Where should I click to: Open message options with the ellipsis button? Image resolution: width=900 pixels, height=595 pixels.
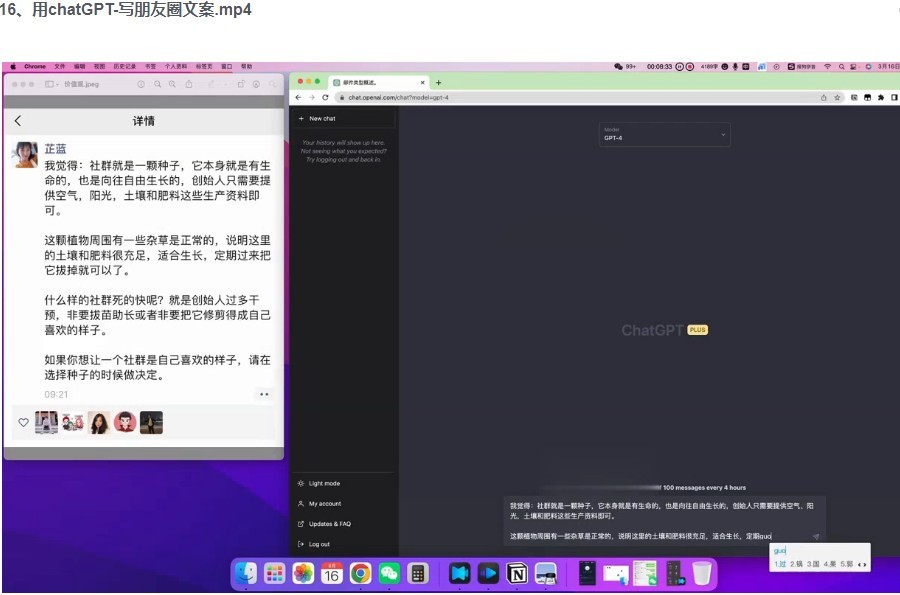pos(263,394)
